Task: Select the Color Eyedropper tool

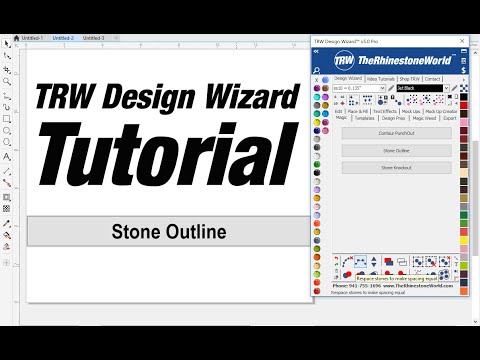Action: pyautogui.click(x=7, y=224)
